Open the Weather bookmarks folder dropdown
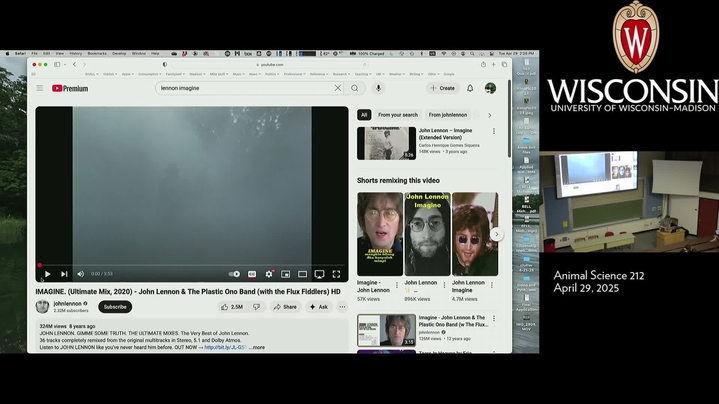This screenshot has width=719, height=404. (397, 74)
